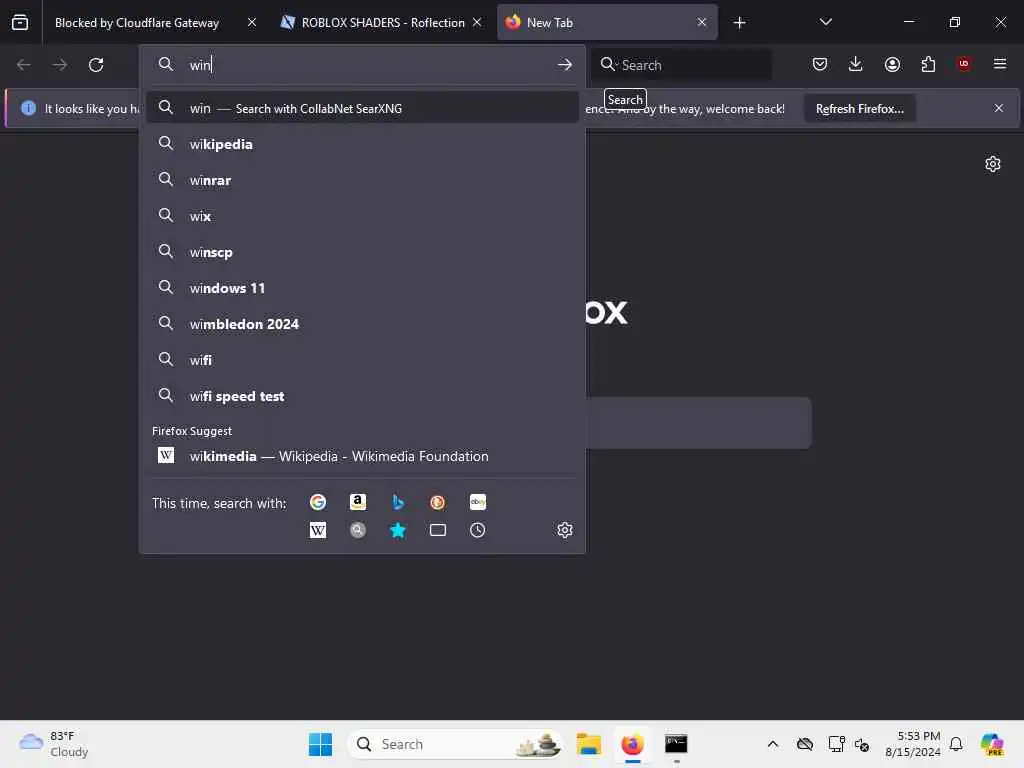Open Copilot preview icon in taskbar
Screen dimensions: 1024x768
[x=991, y=744]
